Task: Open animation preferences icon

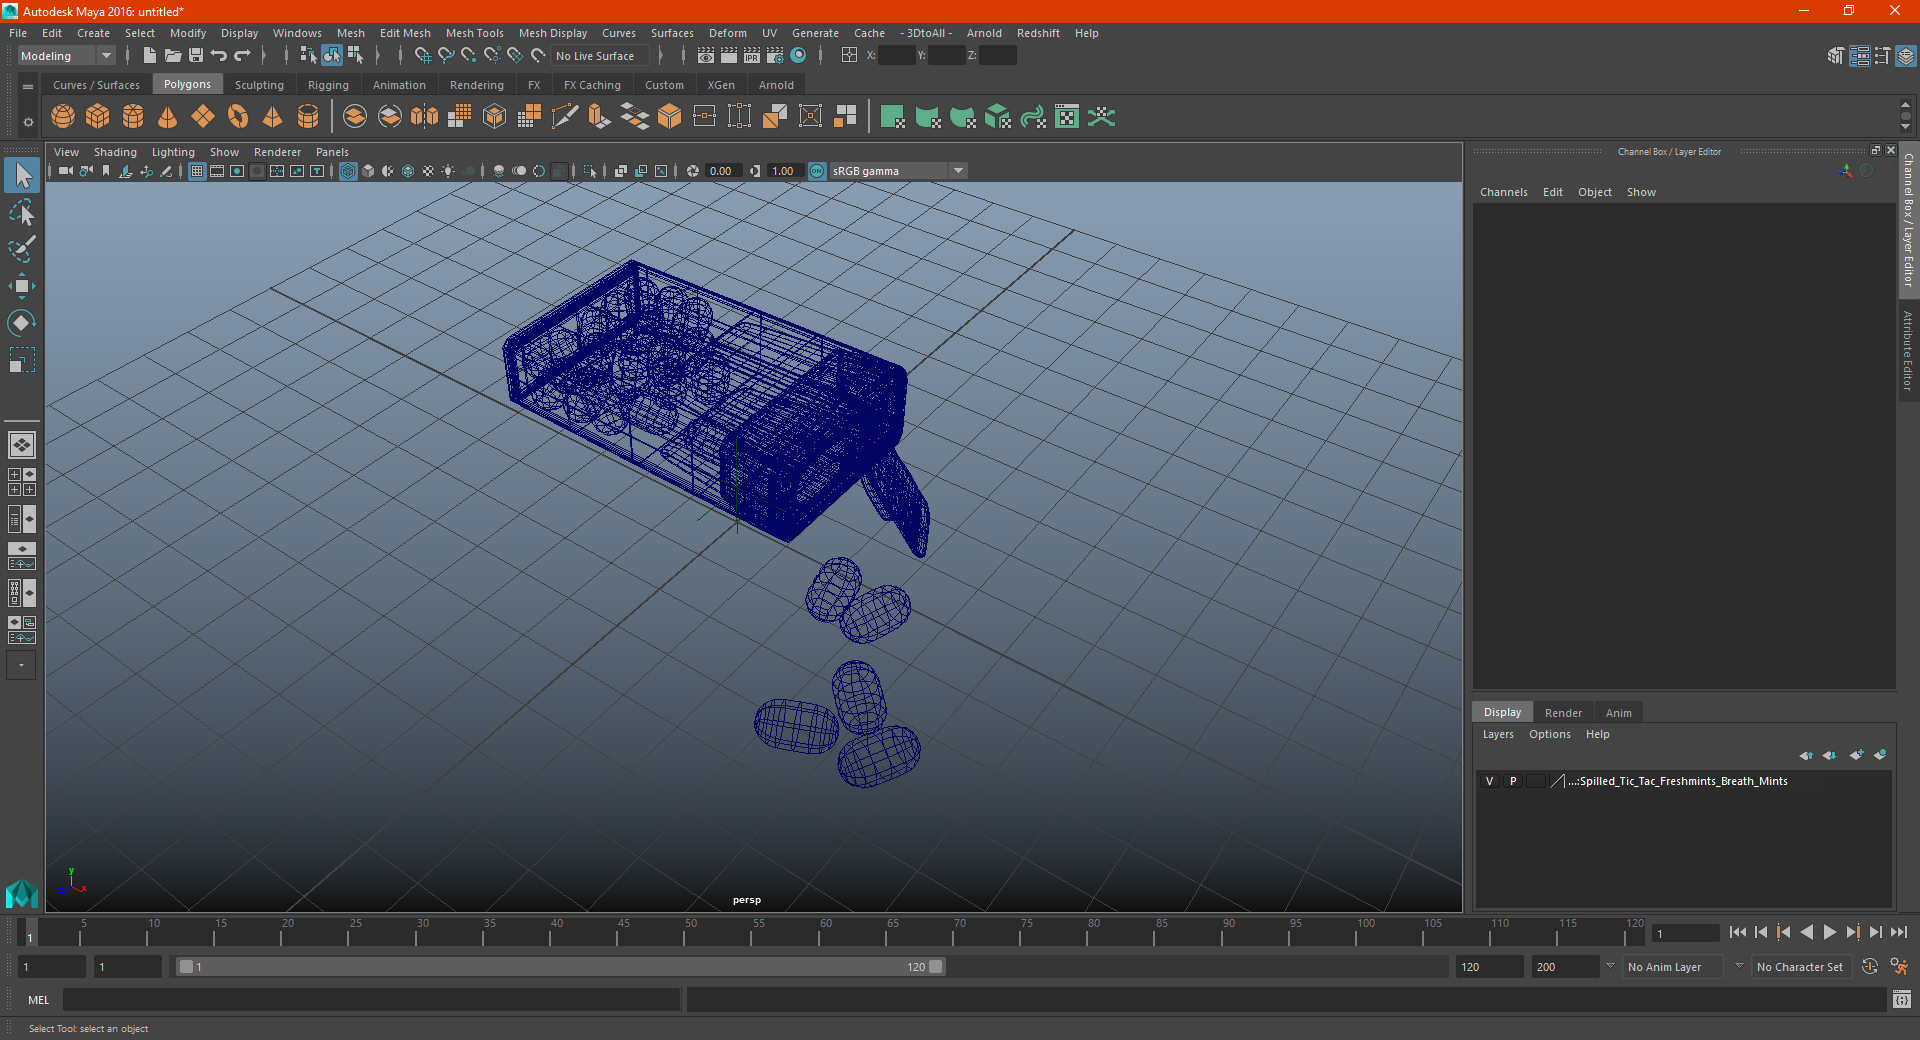Action: (1899, 967)
